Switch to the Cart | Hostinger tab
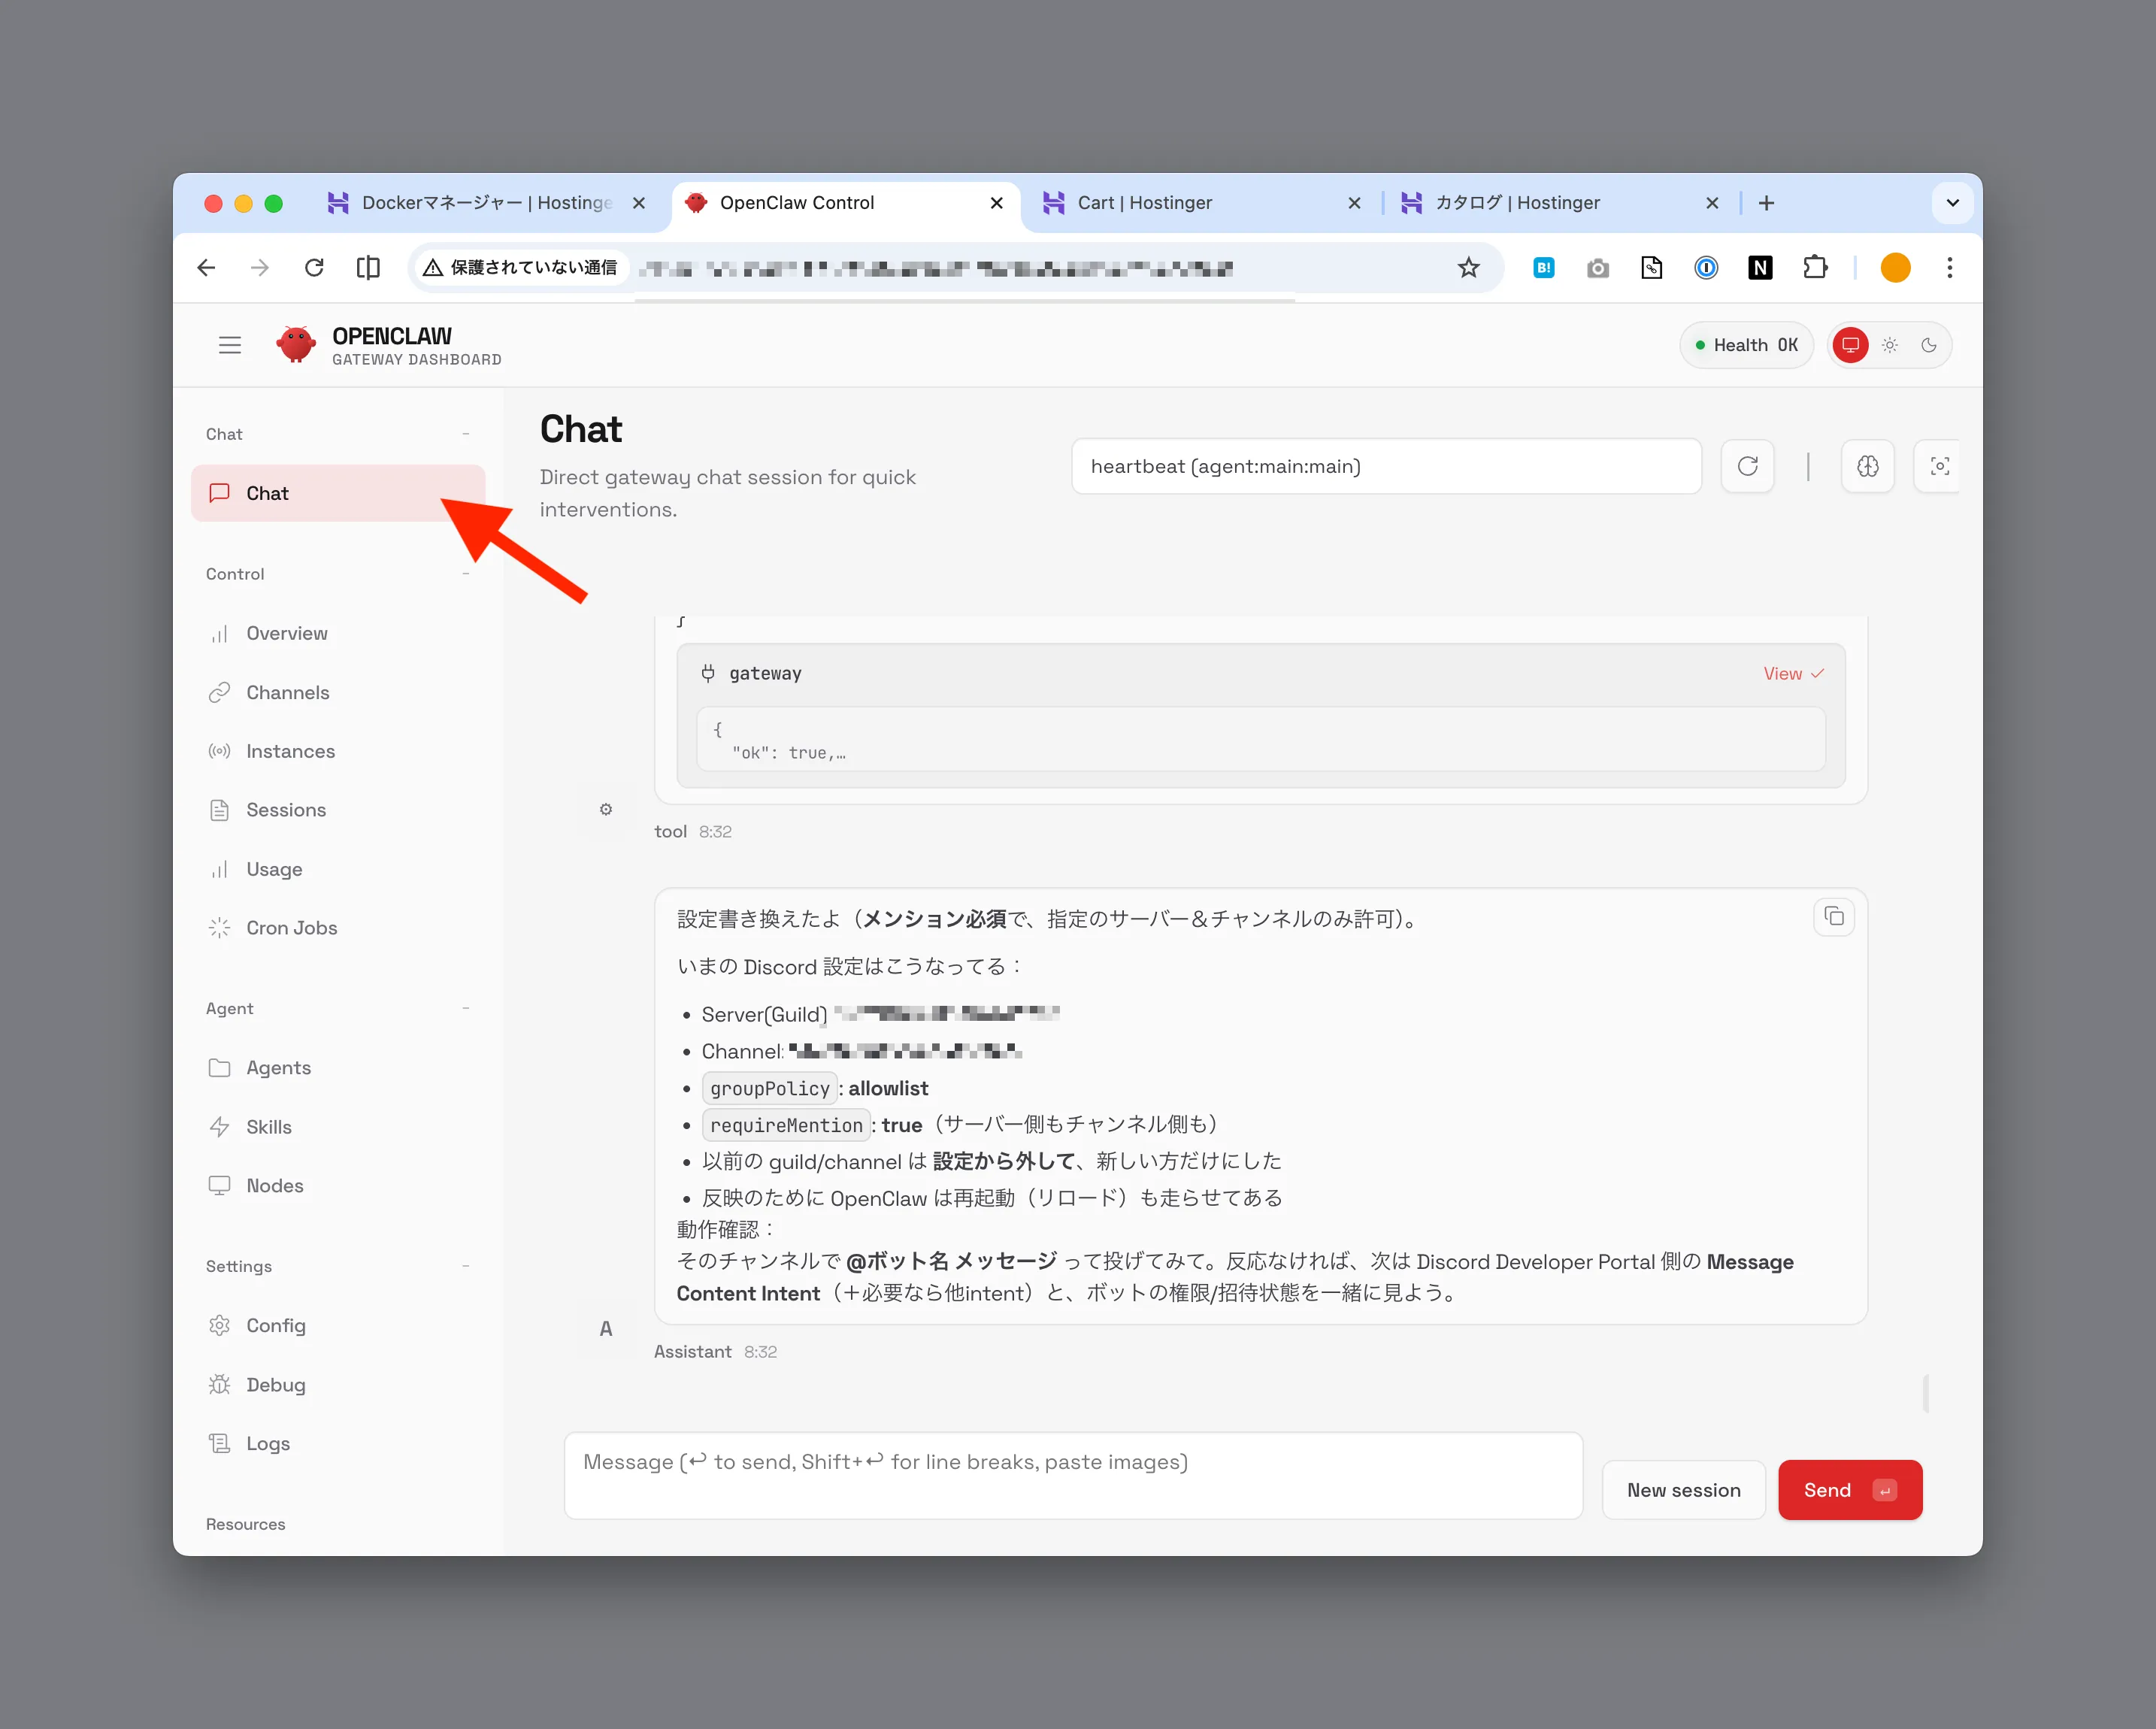 [x=1144, y=203]
